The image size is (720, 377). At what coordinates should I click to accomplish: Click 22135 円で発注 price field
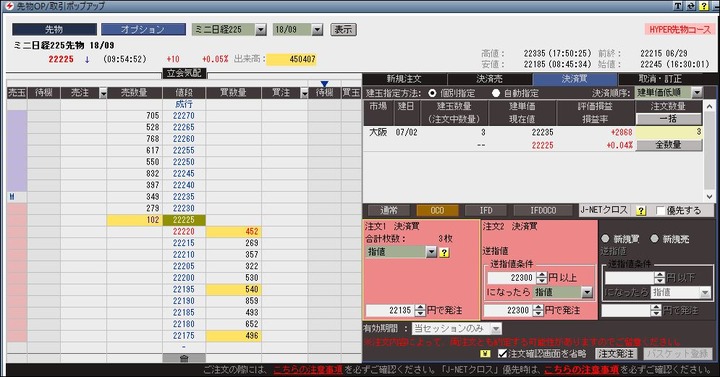(390, 311)
